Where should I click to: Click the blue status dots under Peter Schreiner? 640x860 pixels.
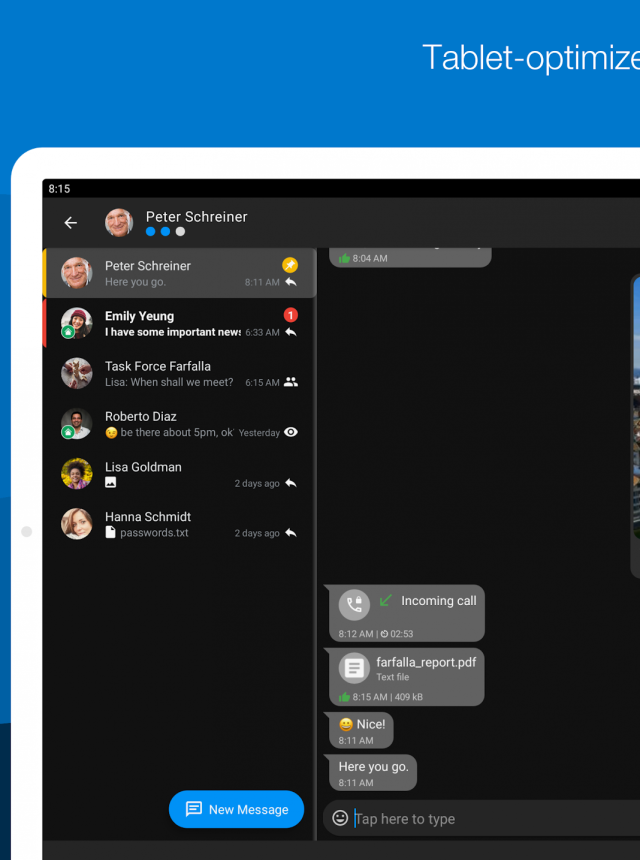pyautogui.click(x=165, y=232)
